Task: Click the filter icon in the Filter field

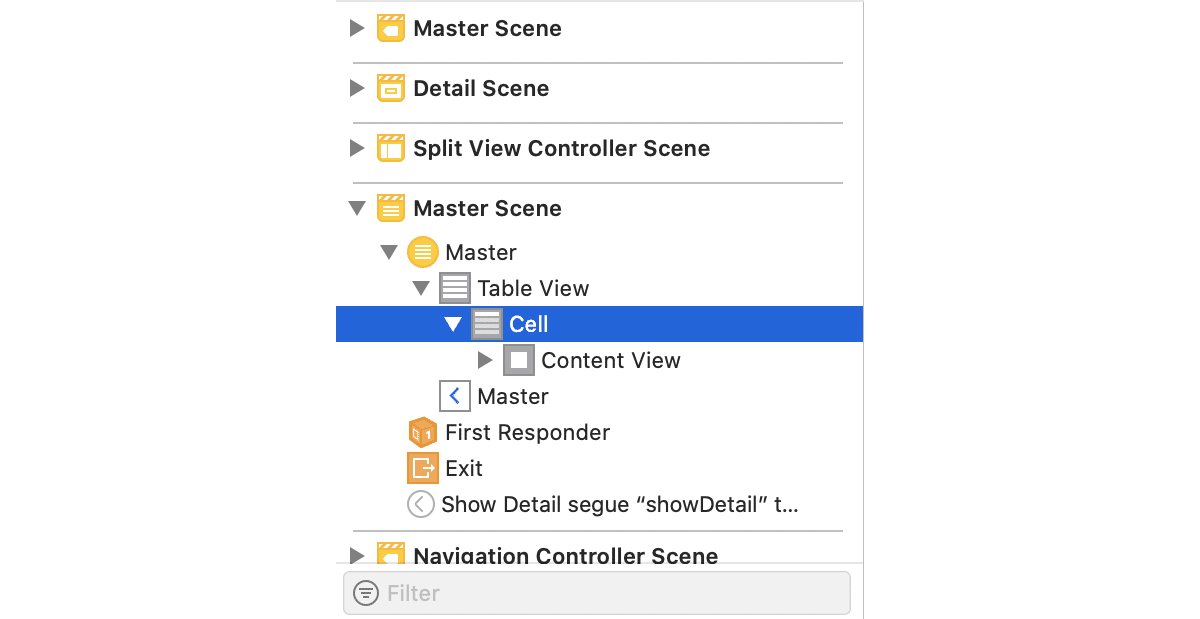Action: [367, 593]
